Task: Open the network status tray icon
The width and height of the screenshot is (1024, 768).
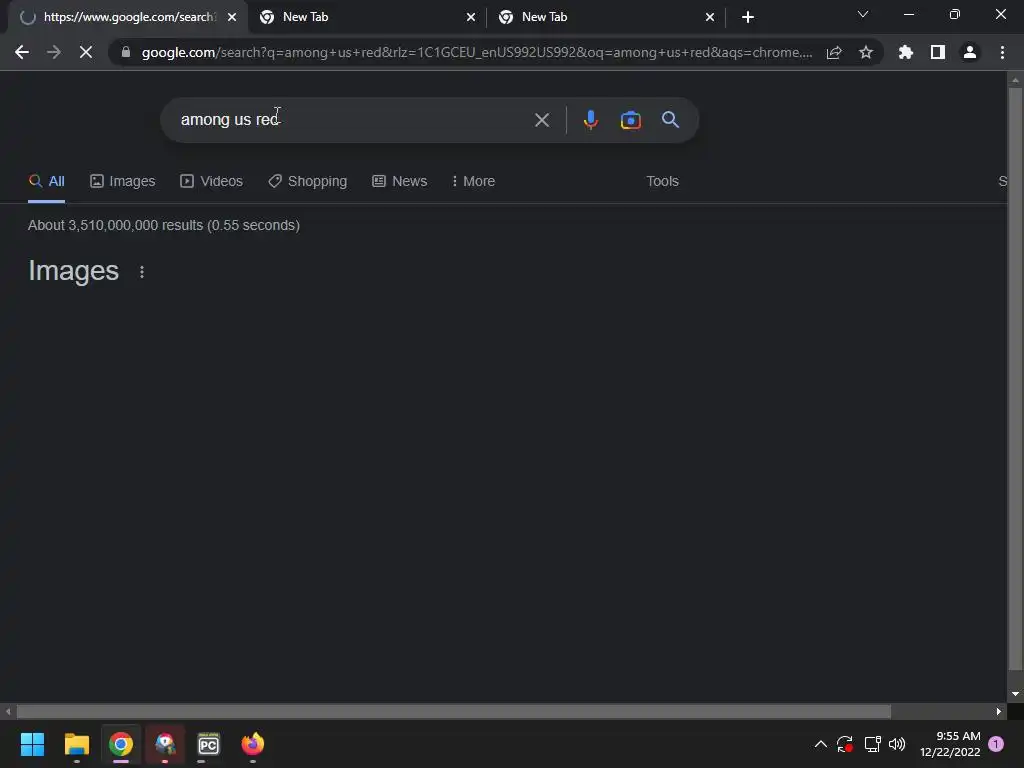Action: tap(872, 744)
